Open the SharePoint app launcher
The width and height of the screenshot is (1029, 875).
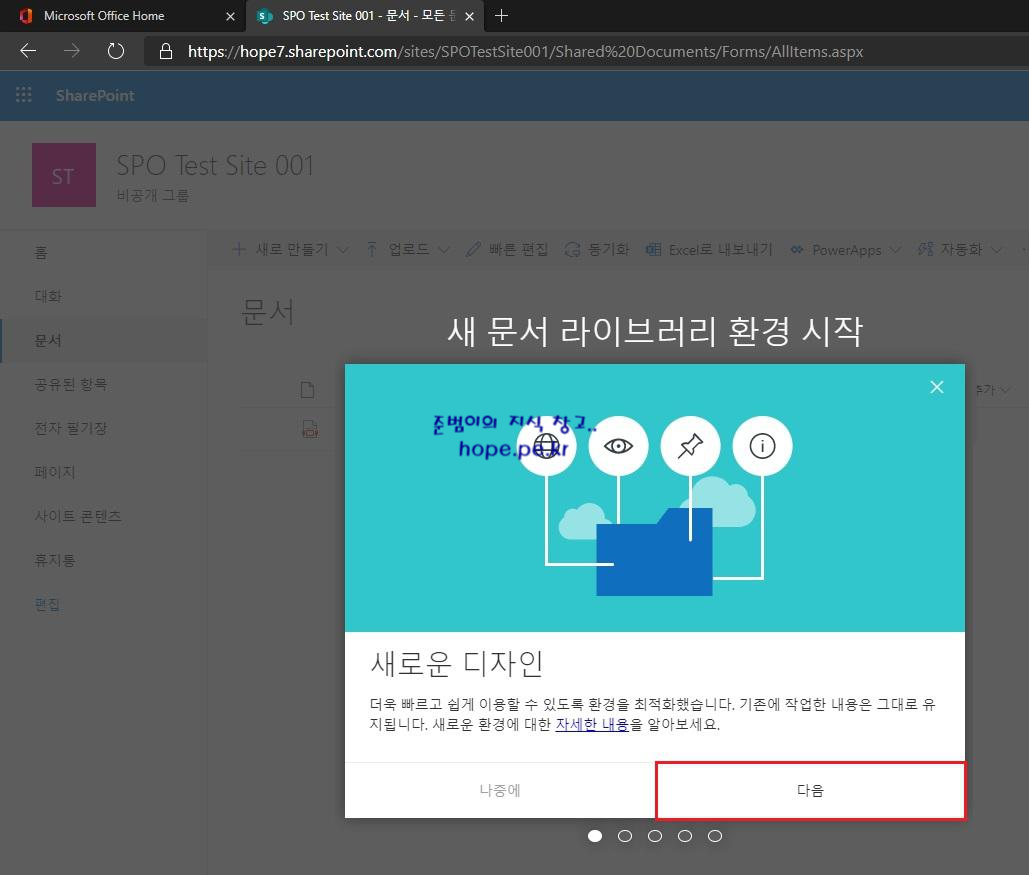click(x=24, y=95)
